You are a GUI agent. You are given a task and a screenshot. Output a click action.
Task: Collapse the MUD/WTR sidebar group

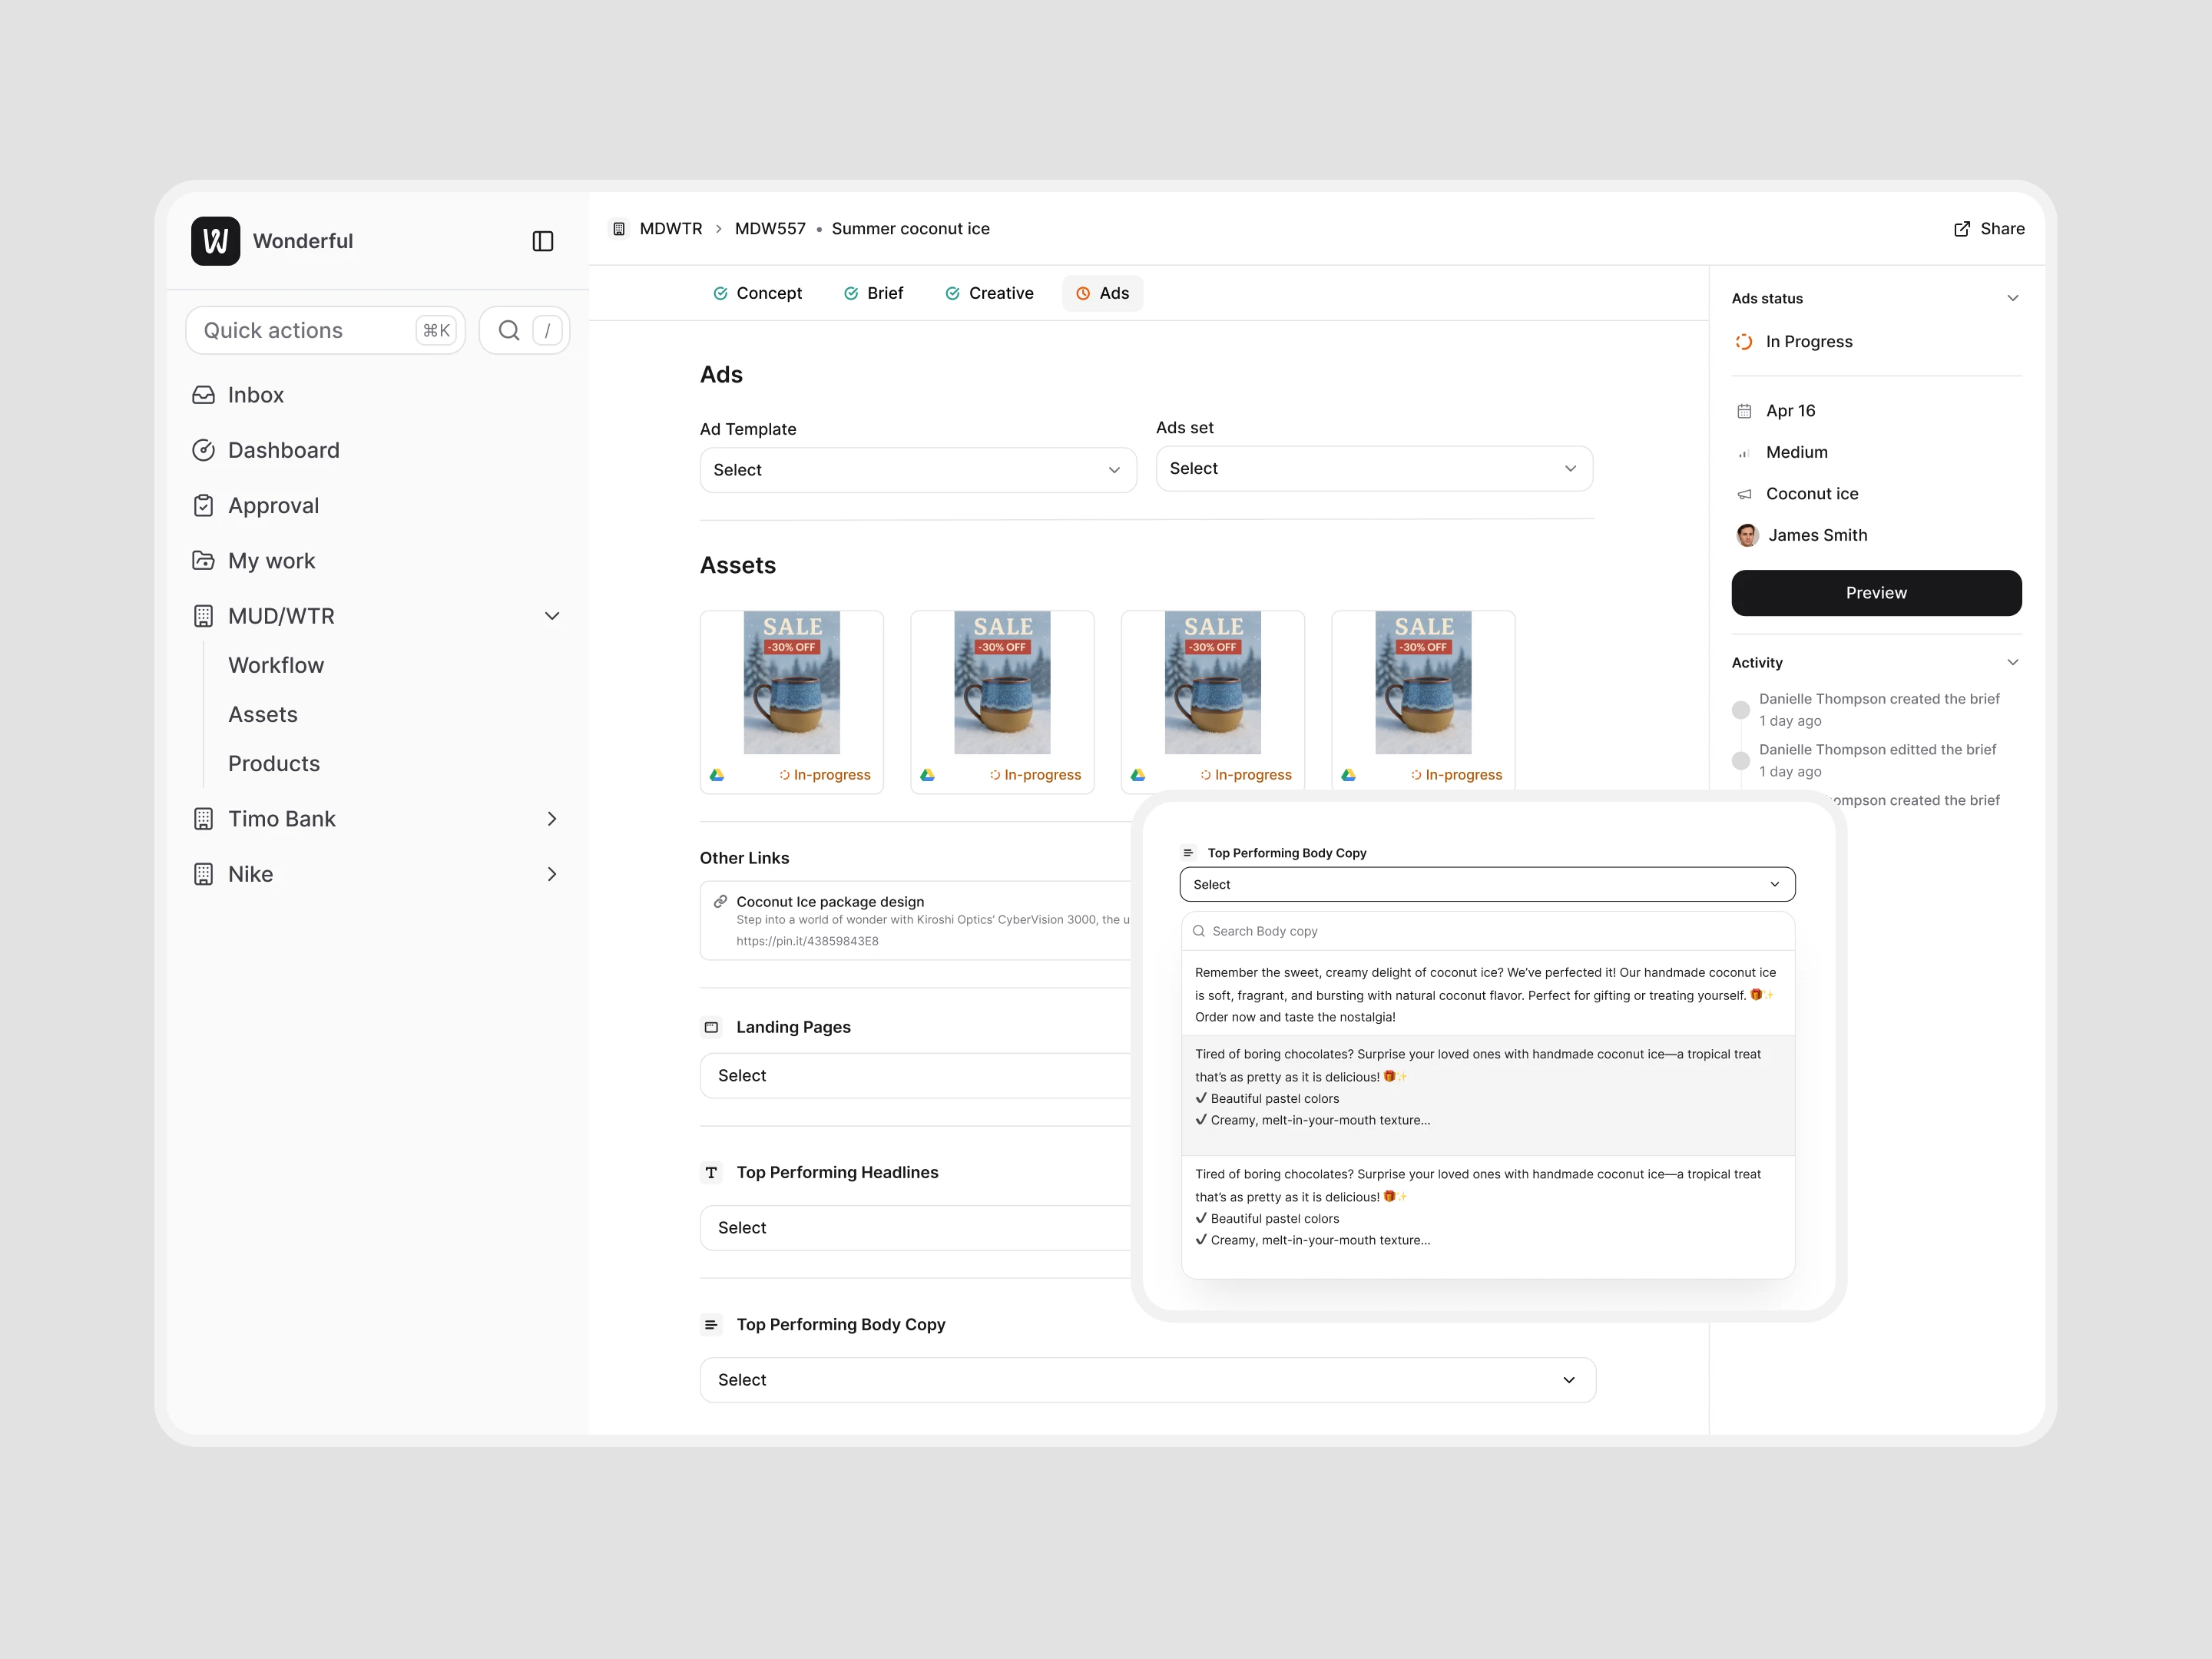(551, 616)
